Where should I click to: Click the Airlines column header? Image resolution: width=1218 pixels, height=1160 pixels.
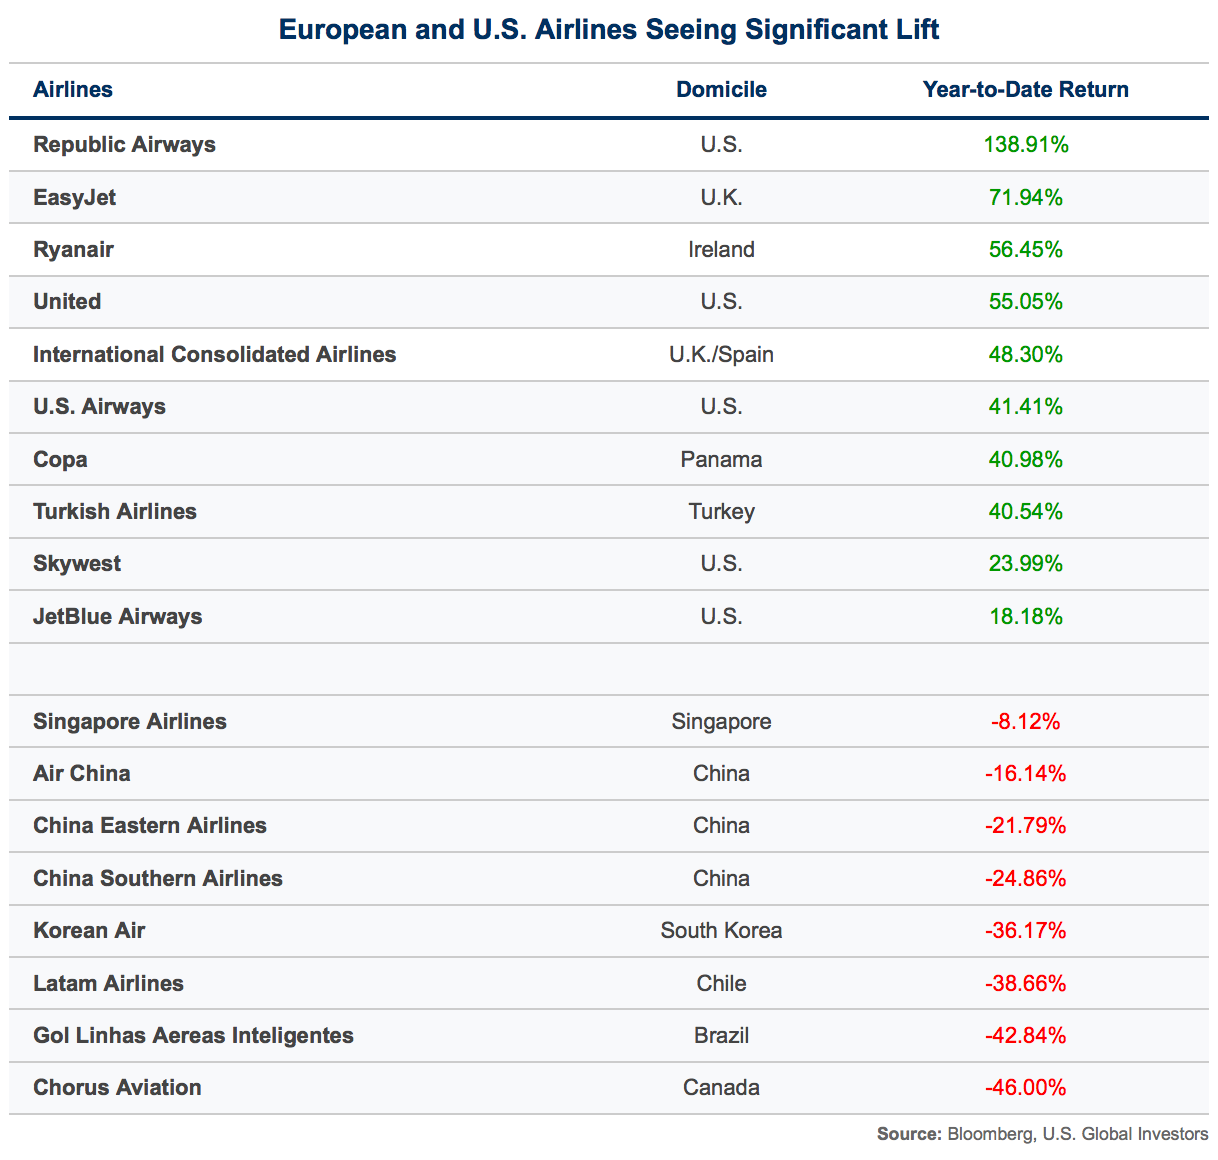point(73,90)
